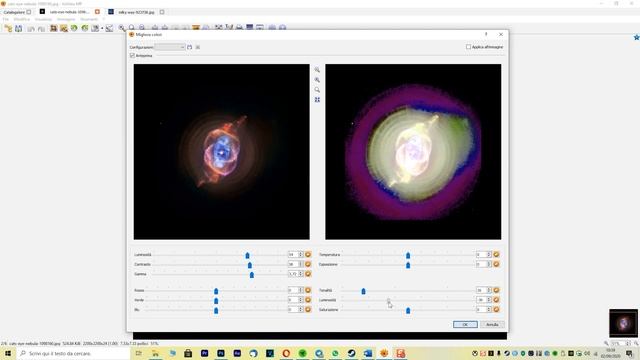Open the Visualizza menu
The image size is (640, 360).
pyautogui.click(x=43, y=19)
